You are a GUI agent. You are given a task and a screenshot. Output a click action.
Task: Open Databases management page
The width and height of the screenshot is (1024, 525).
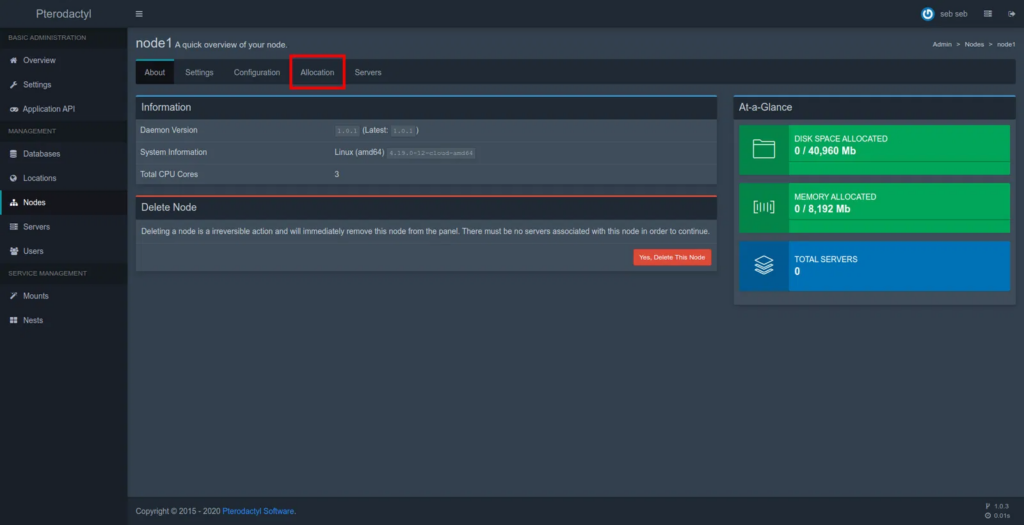click(41, 154)
